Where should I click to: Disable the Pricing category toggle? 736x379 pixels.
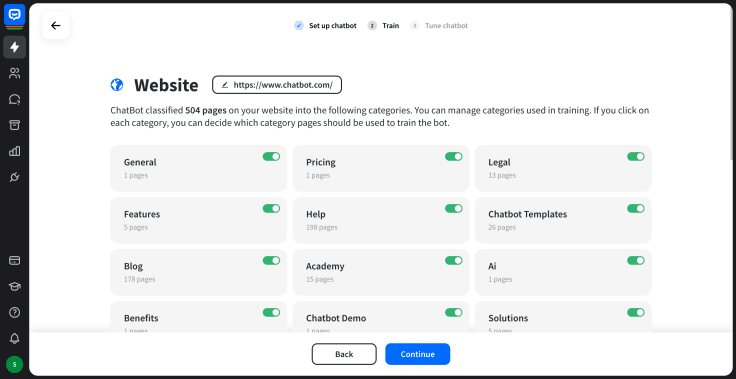click(453, 156)
